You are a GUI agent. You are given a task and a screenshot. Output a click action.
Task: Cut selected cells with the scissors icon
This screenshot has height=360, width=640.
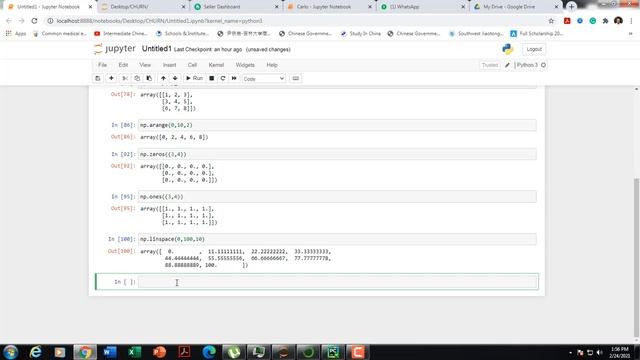[x=125, y=78]
